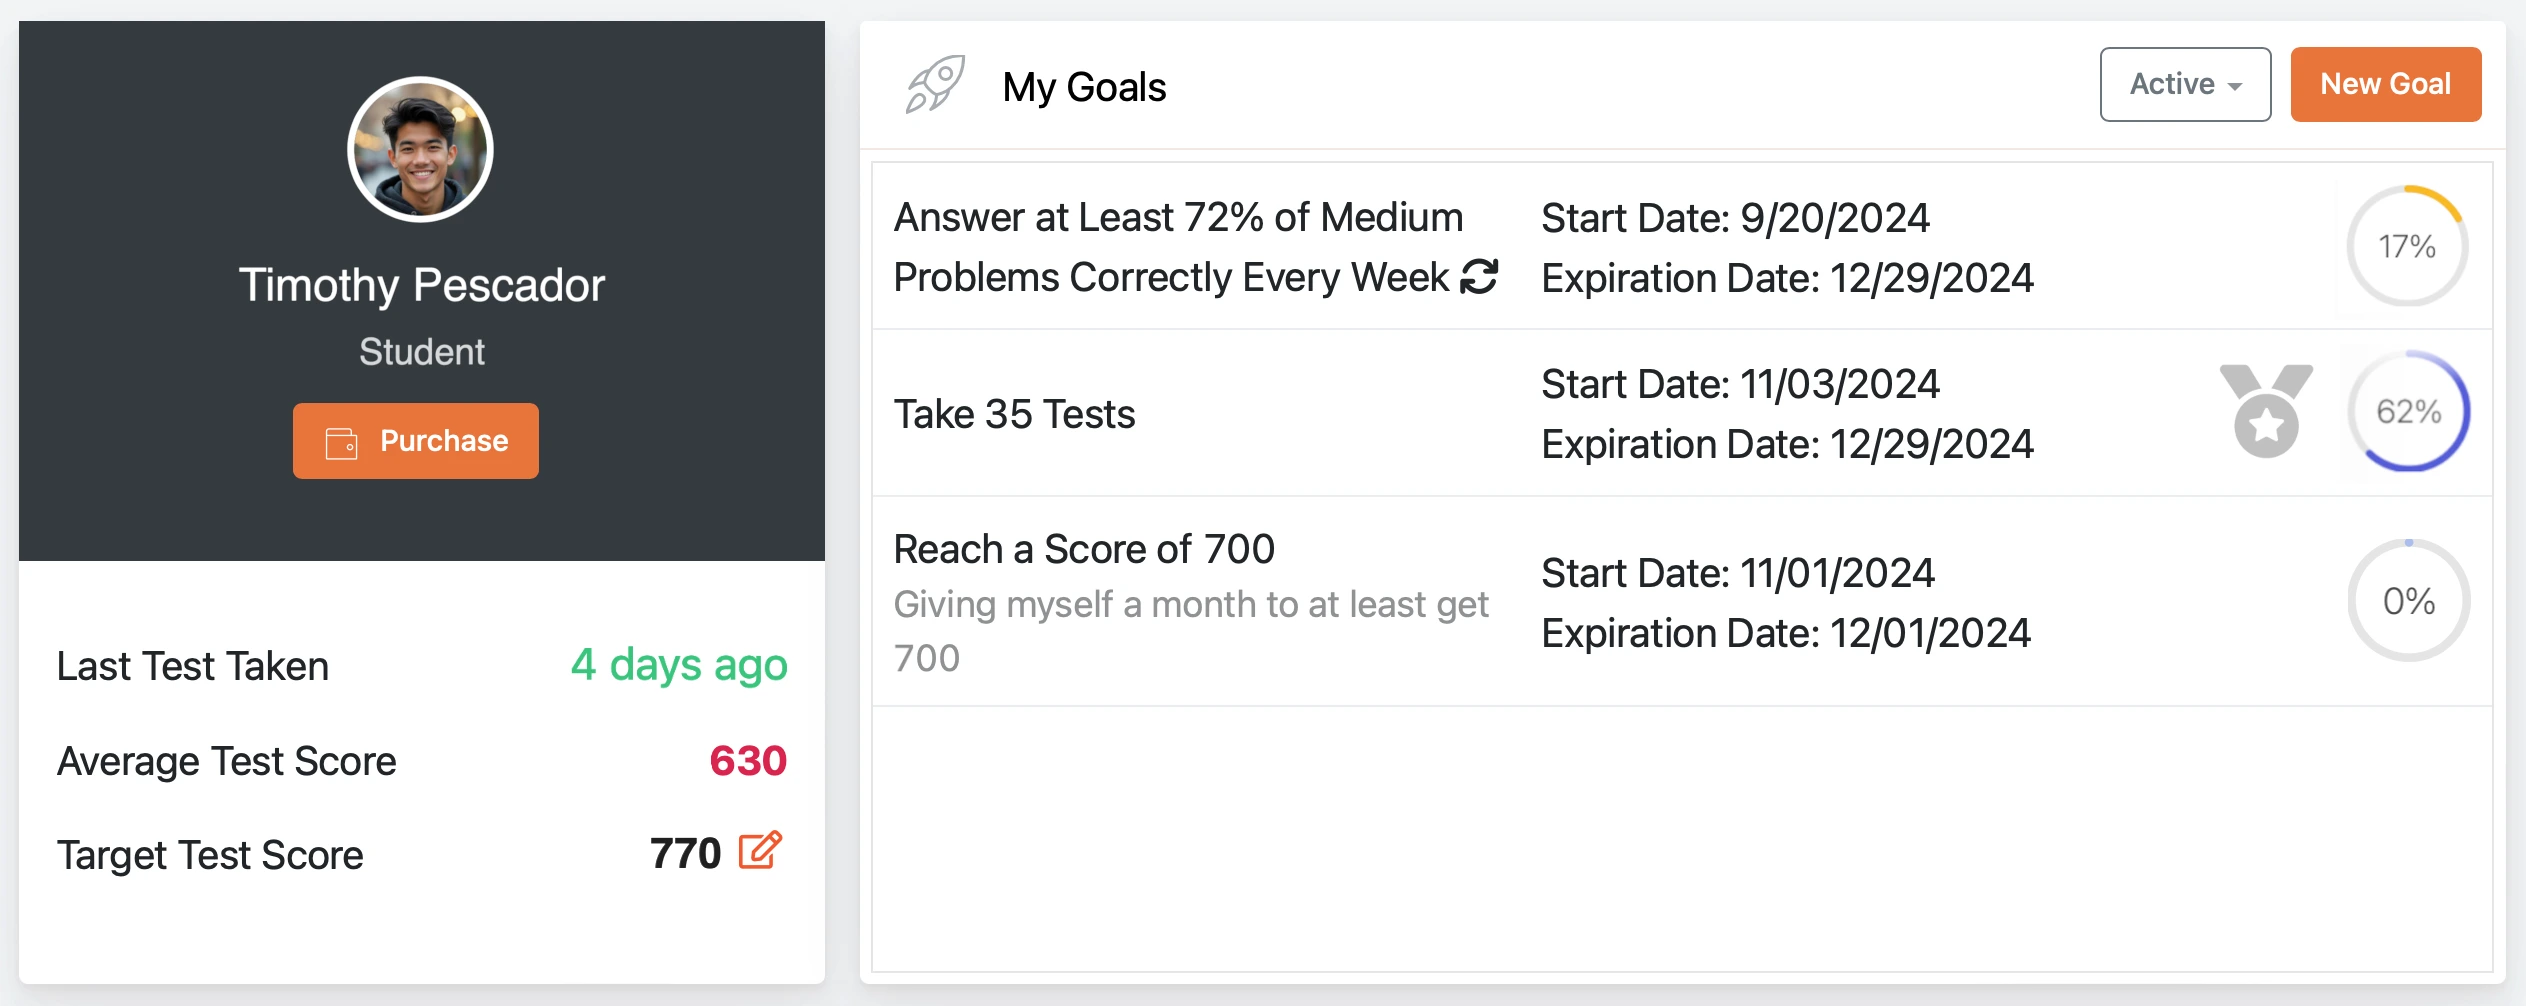The image size is (2526, 1006).
Task: Click the 0% progress ring for Reach a Score of 700
Action: 2408,601
